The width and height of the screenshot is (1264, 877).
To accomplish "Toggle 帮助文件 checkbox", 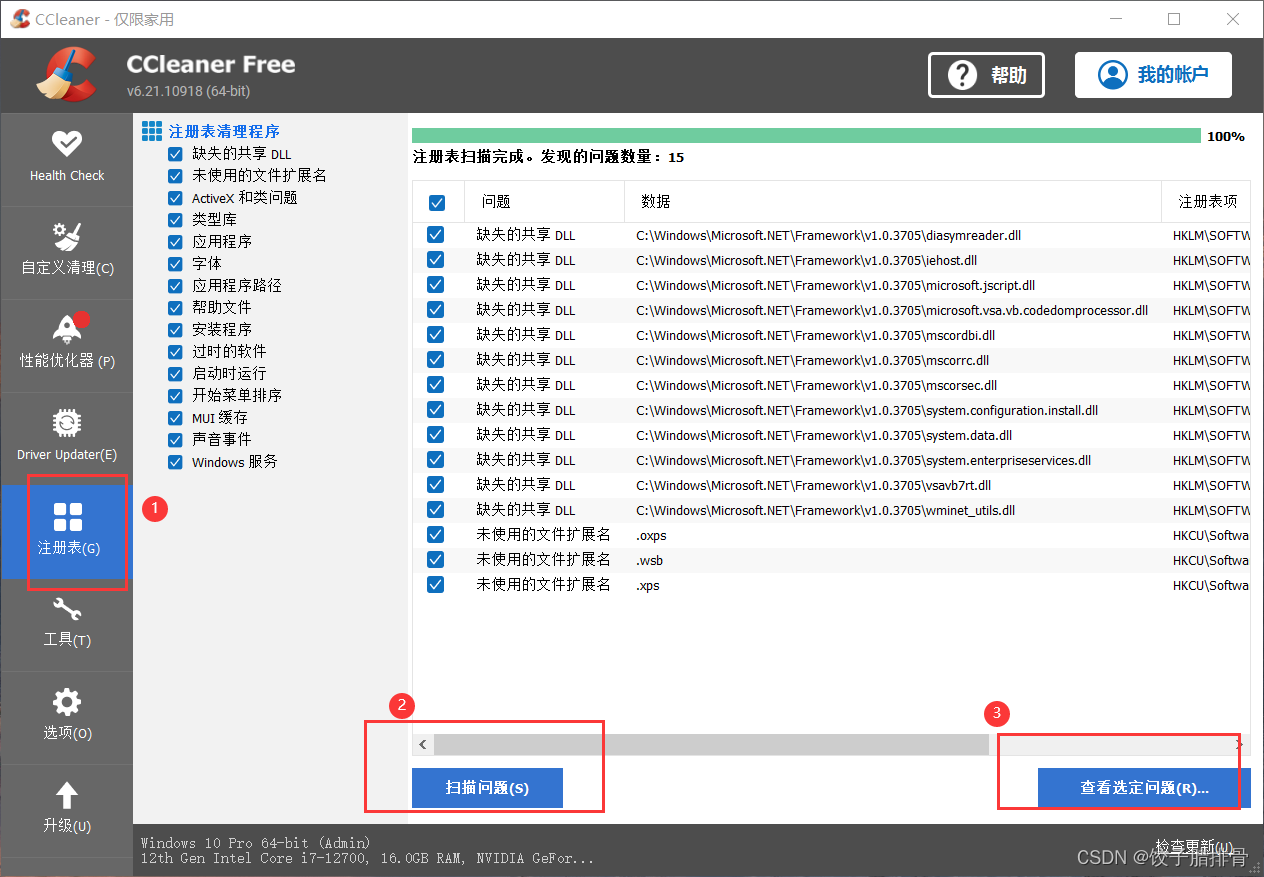I will (175, 308).
